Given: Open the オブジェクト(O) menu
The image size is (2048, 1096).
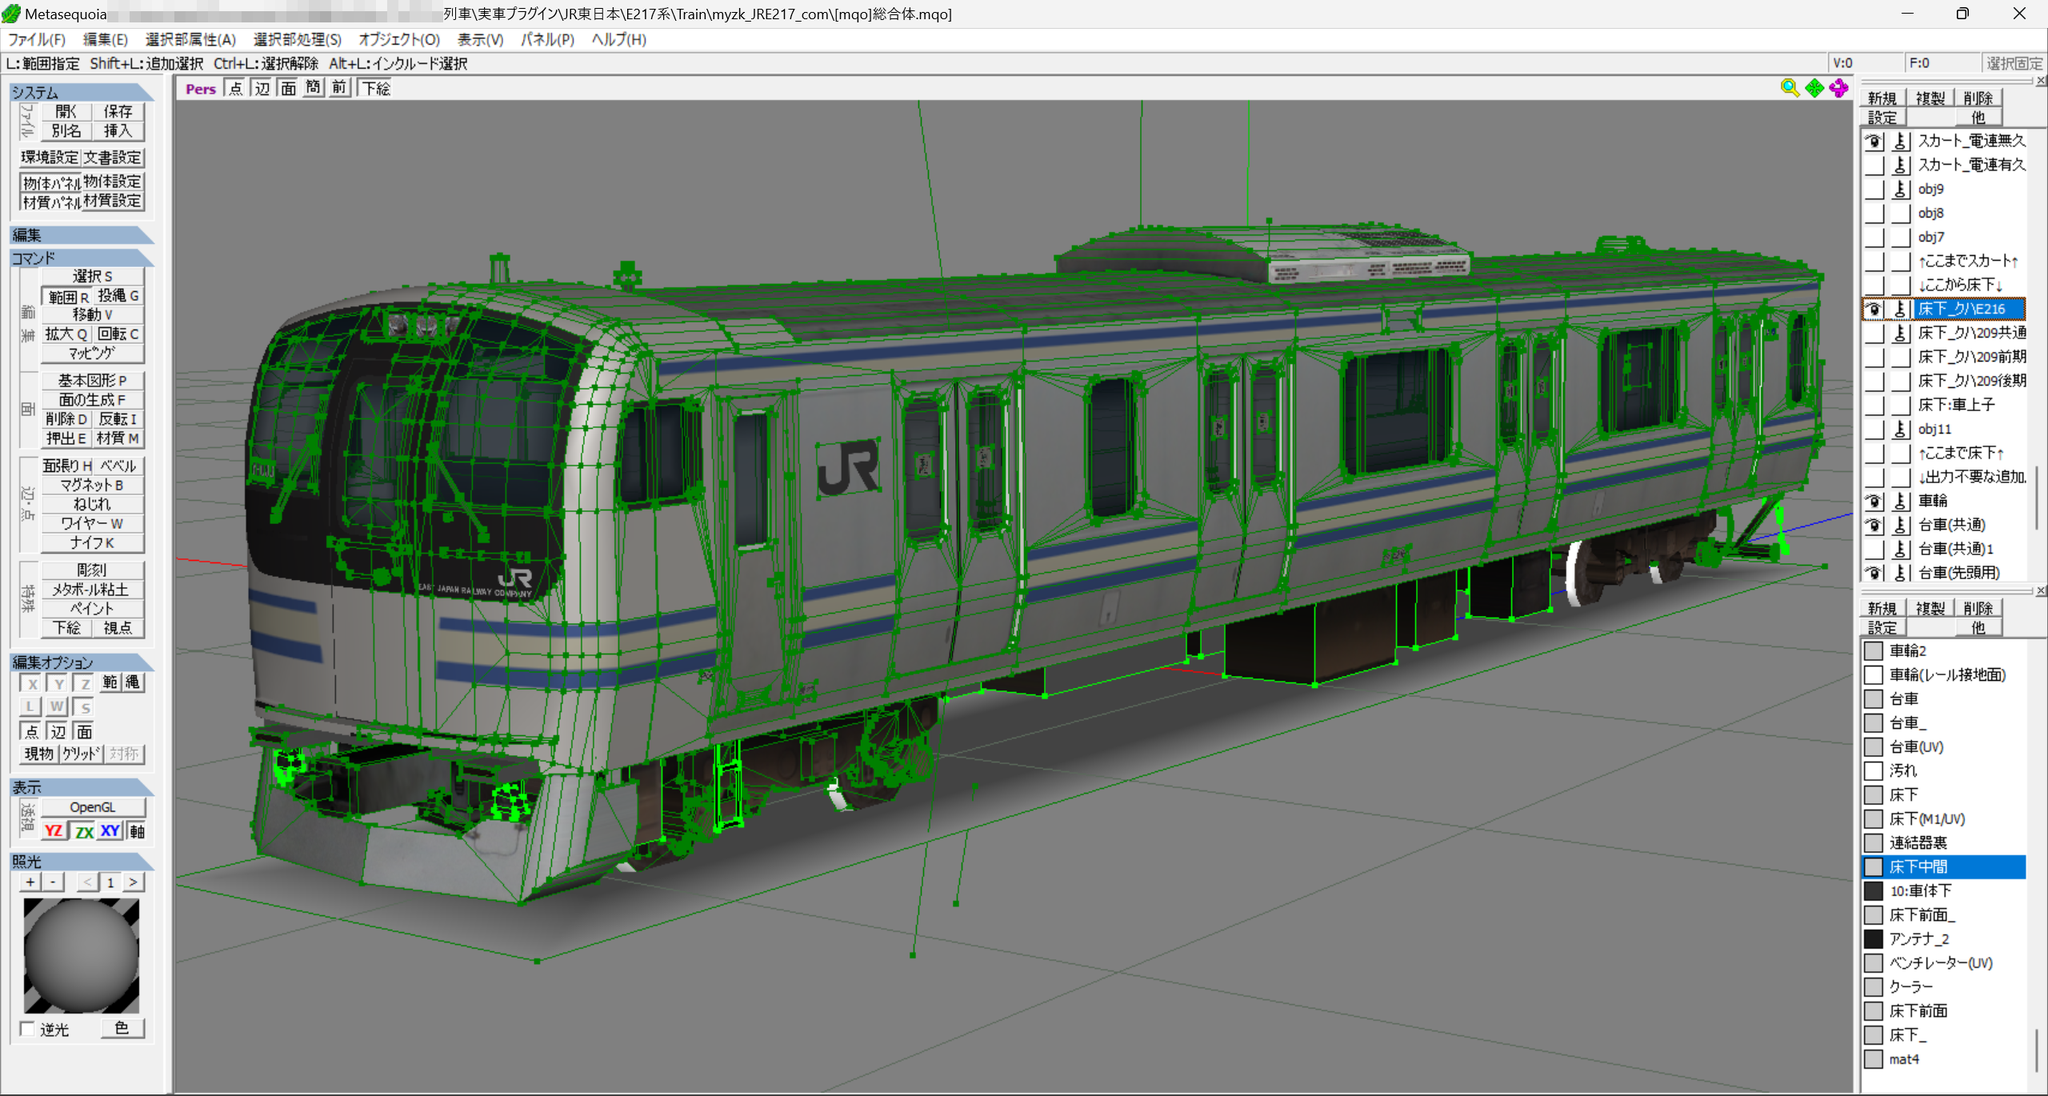Looking at the screenshot, I should (399, 39).
